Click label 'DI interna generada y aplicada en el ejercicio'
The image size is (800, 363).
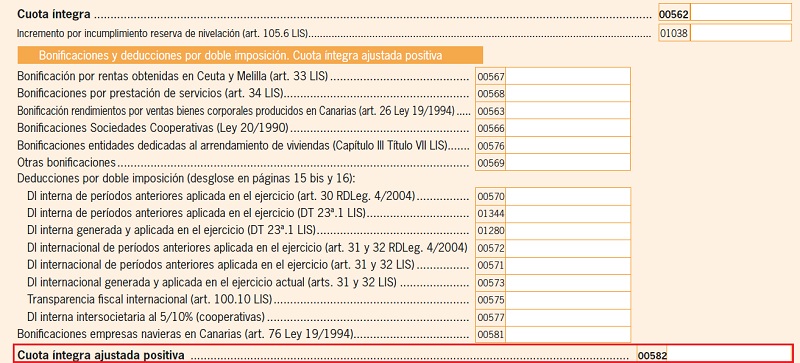(136, 230)
